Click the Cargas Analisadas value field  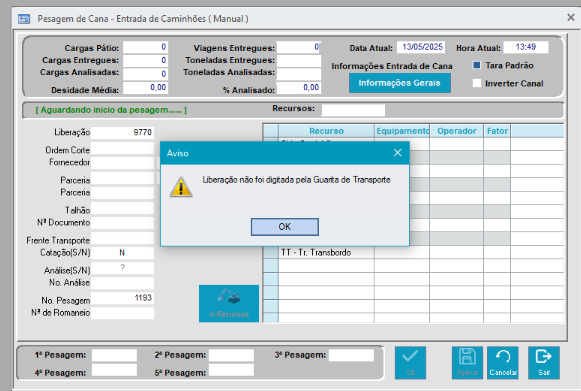(x=145, y=74)
